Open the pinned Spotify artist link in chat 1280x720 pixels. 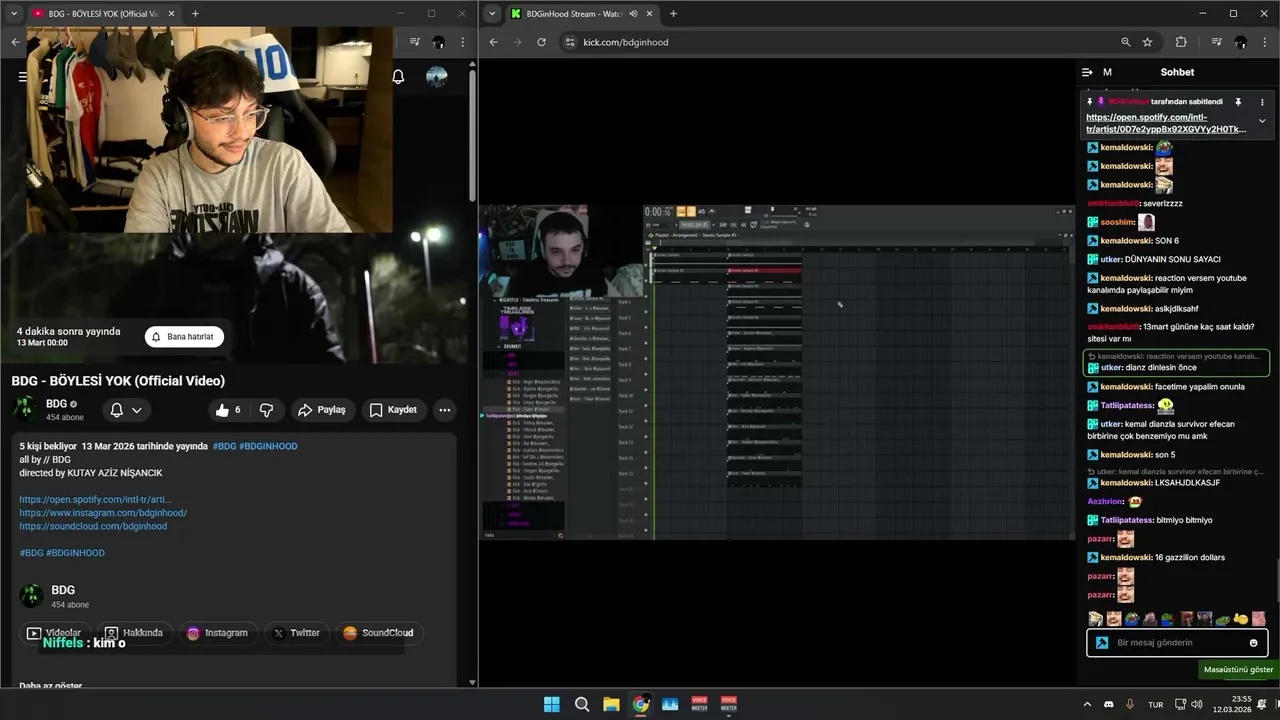click(x=1166, y=123)
